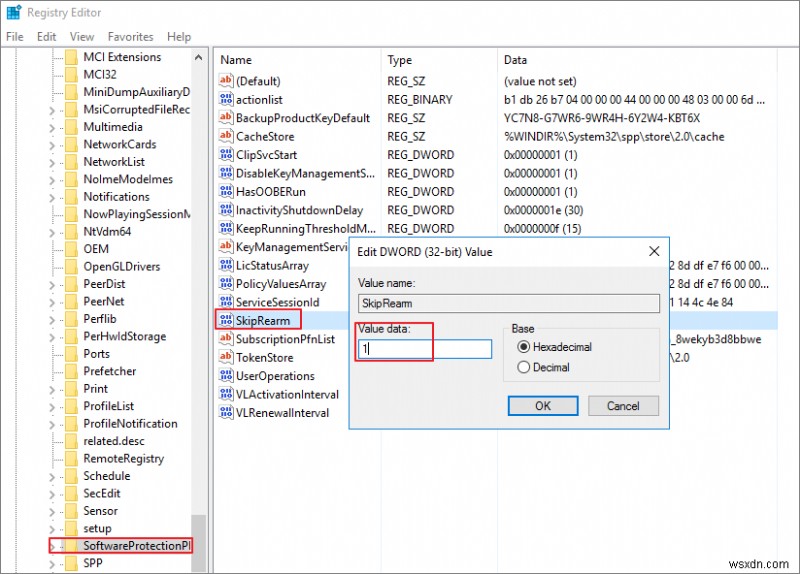Select the SPP key in tree
The image size is (800, 574).
tap(93, 563)
